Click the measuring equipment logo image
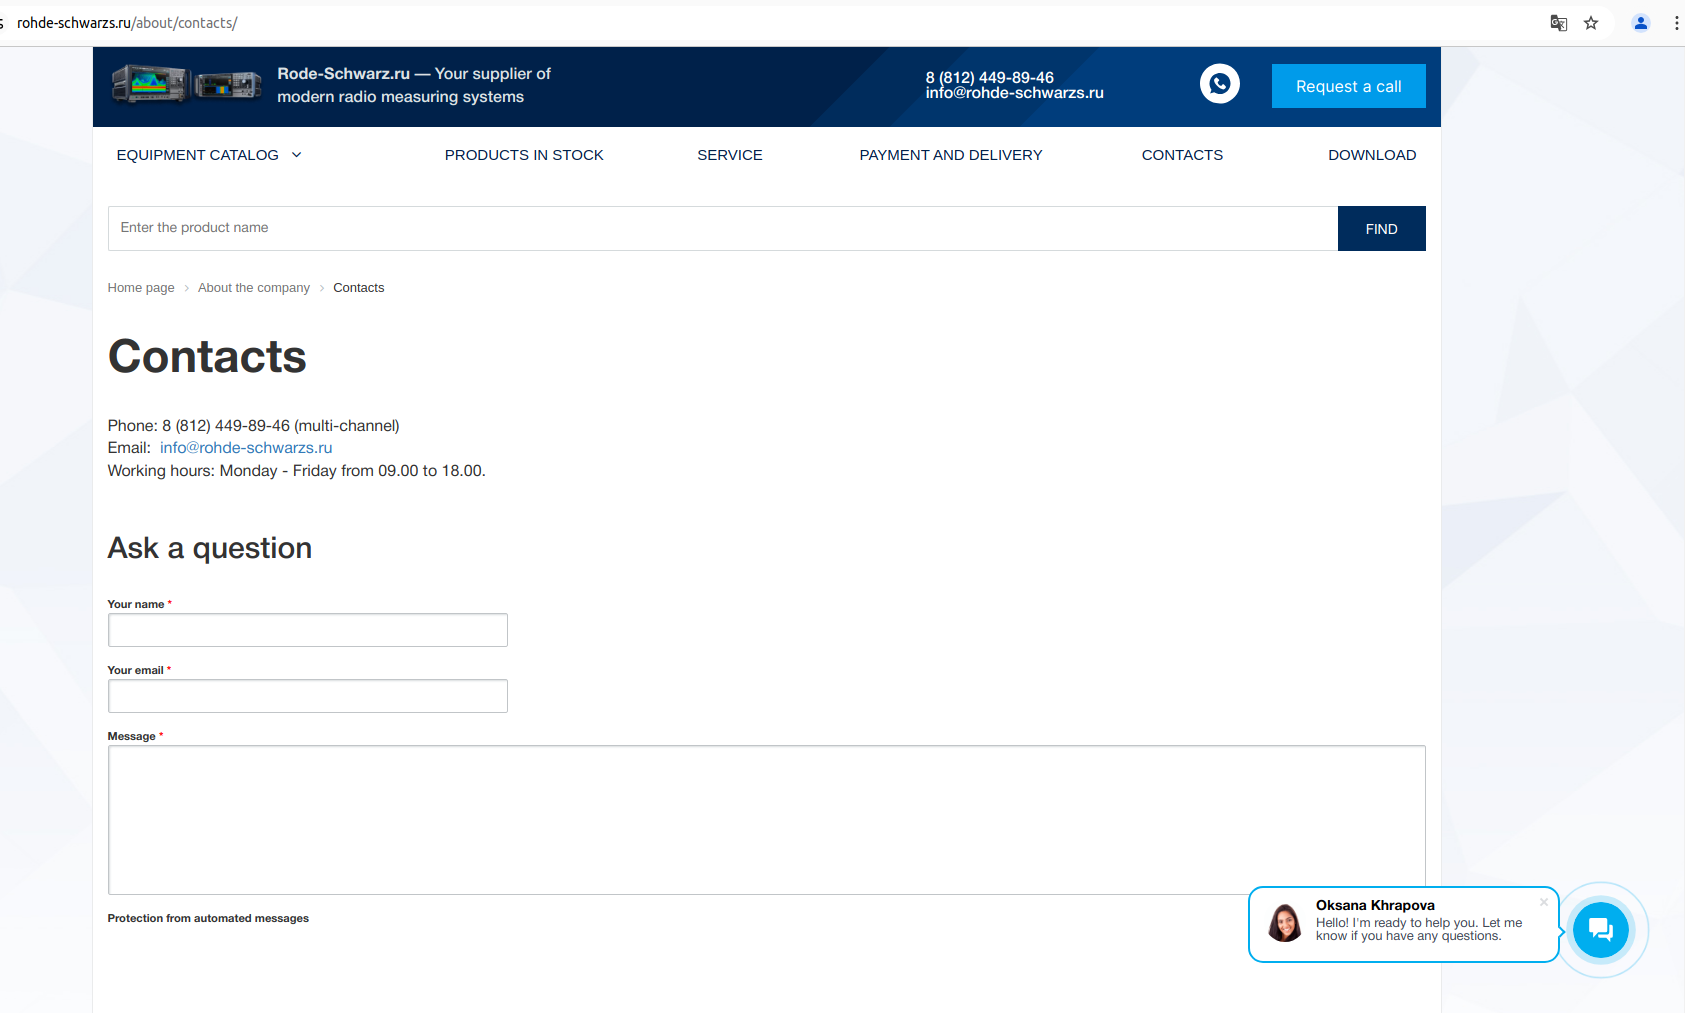Viewport: 1685px width, 1013px height. pos(187,85)
